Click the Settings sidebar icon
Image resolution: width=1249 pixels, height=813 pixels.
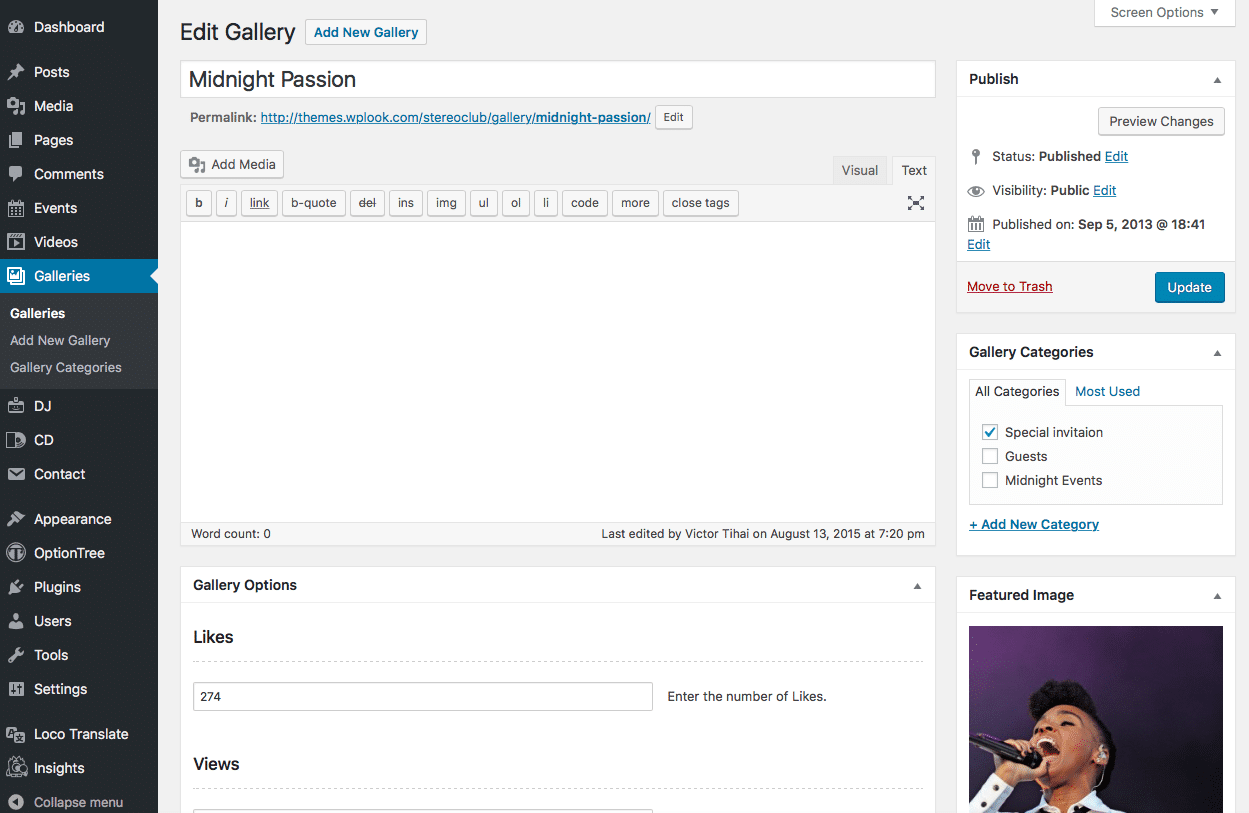coord(16,689)
